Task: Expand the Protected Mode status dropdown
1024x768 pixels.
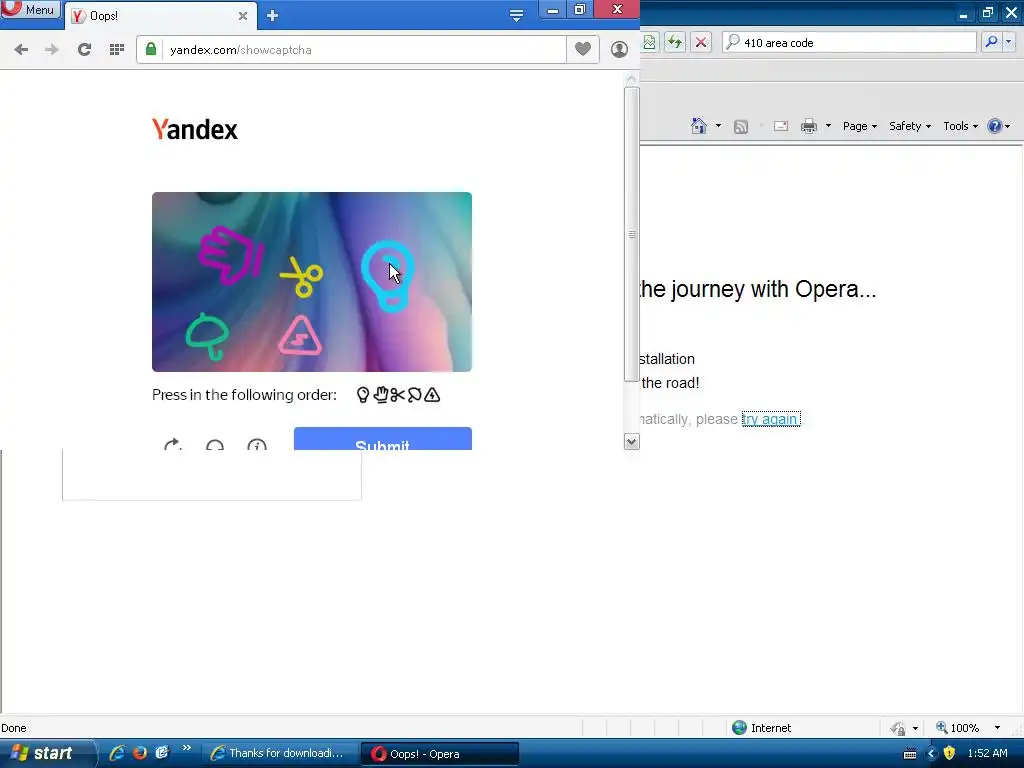Action: click(915, 728)
